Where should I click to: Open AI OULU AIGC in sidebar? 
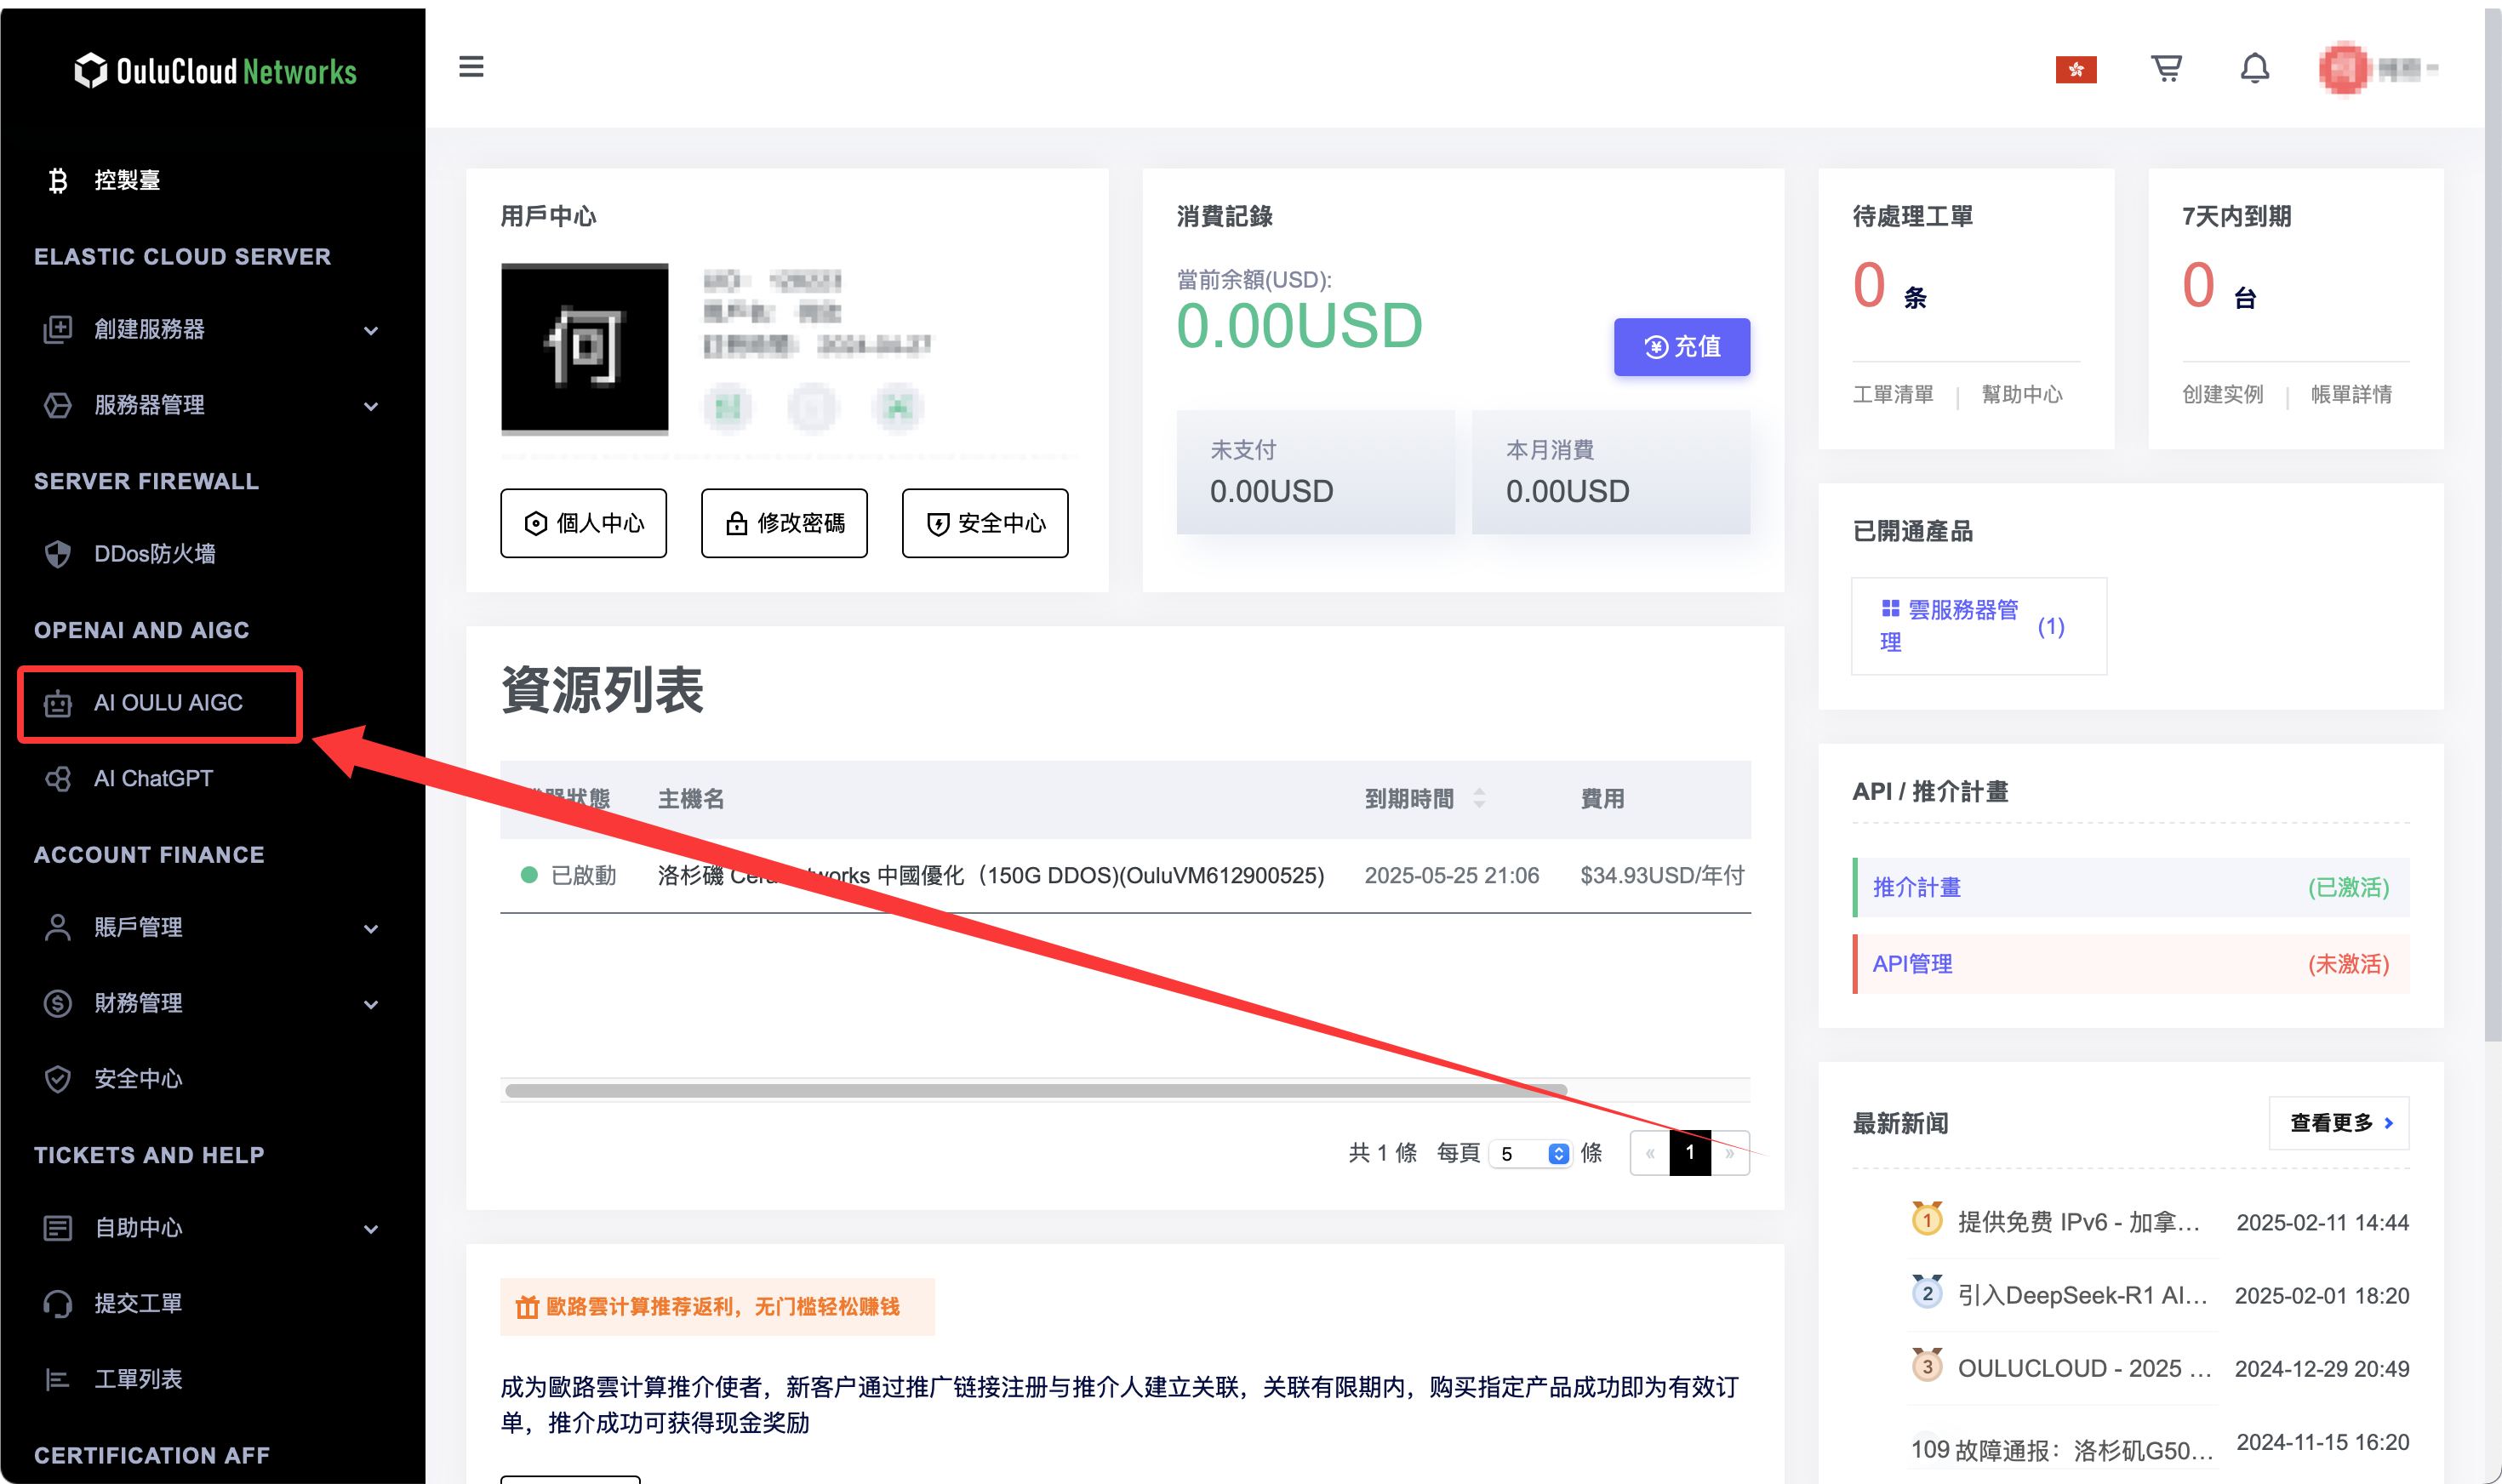pyautogui.click(x=168, y=703)
